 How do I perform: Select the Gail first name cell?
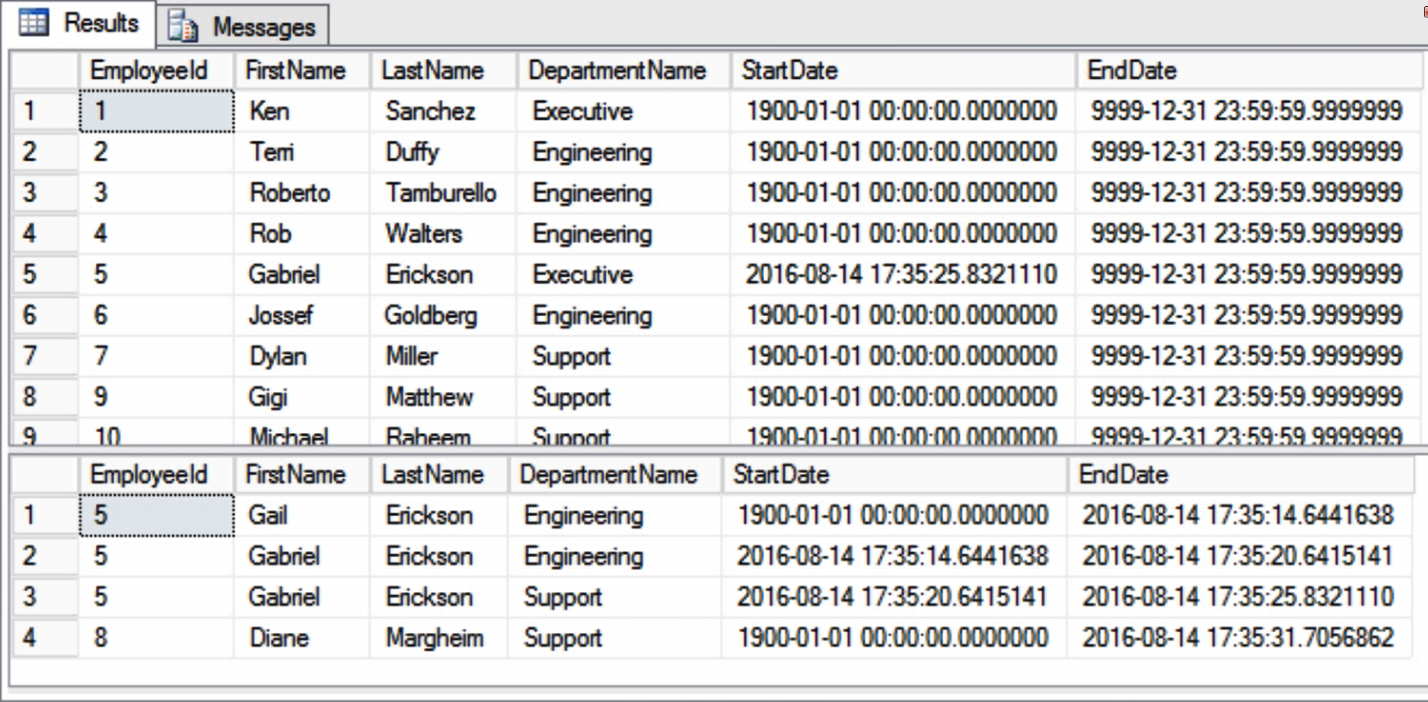tap(301, 515)
